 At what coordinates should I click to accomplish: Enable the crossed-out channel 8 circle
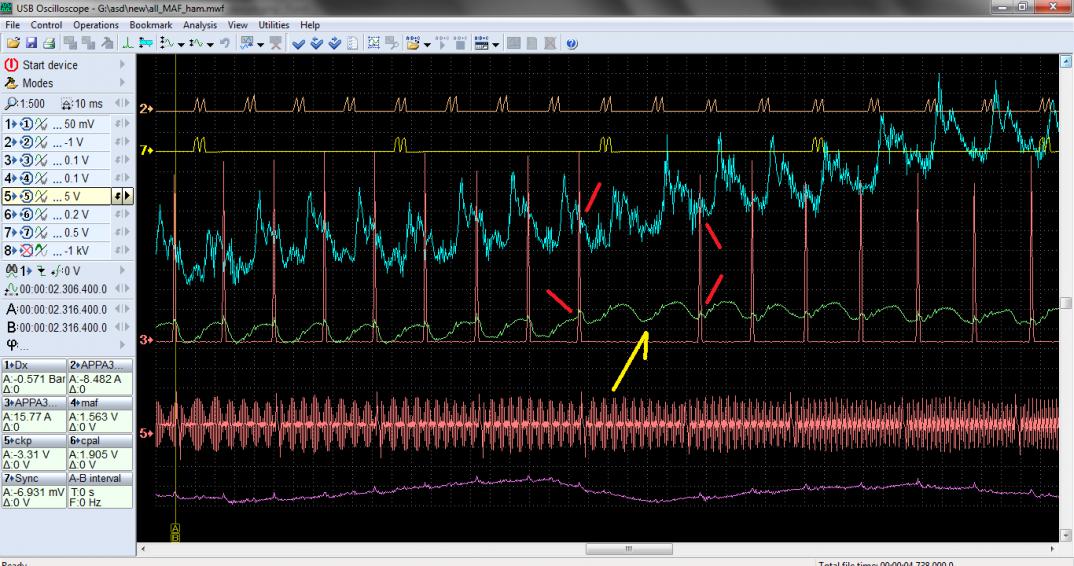coord(26,250)
